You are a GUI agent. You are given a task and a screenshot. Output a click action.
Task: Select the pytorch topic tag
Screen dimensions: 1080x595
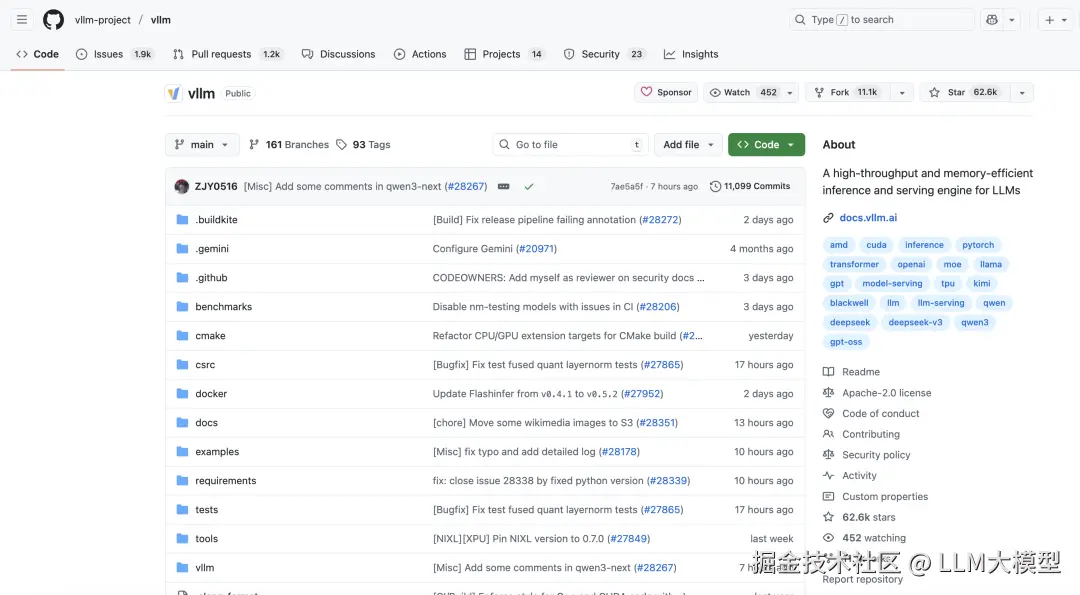(977, 245)
